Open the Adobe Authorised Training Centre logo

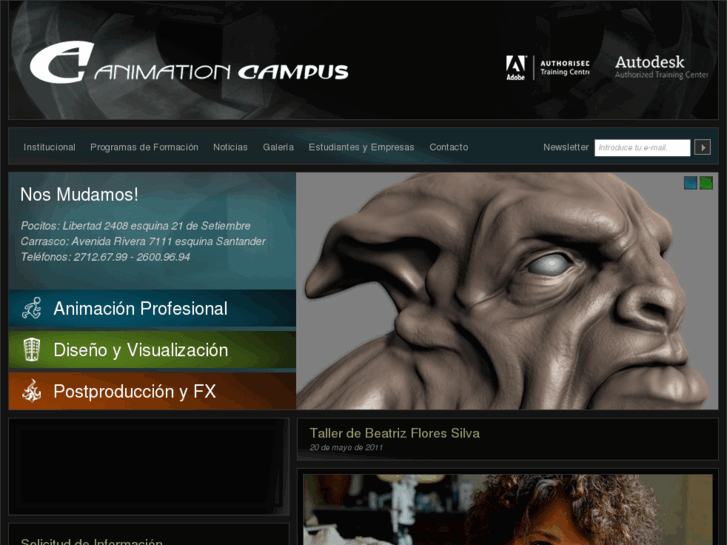click(x=548, y=68)
